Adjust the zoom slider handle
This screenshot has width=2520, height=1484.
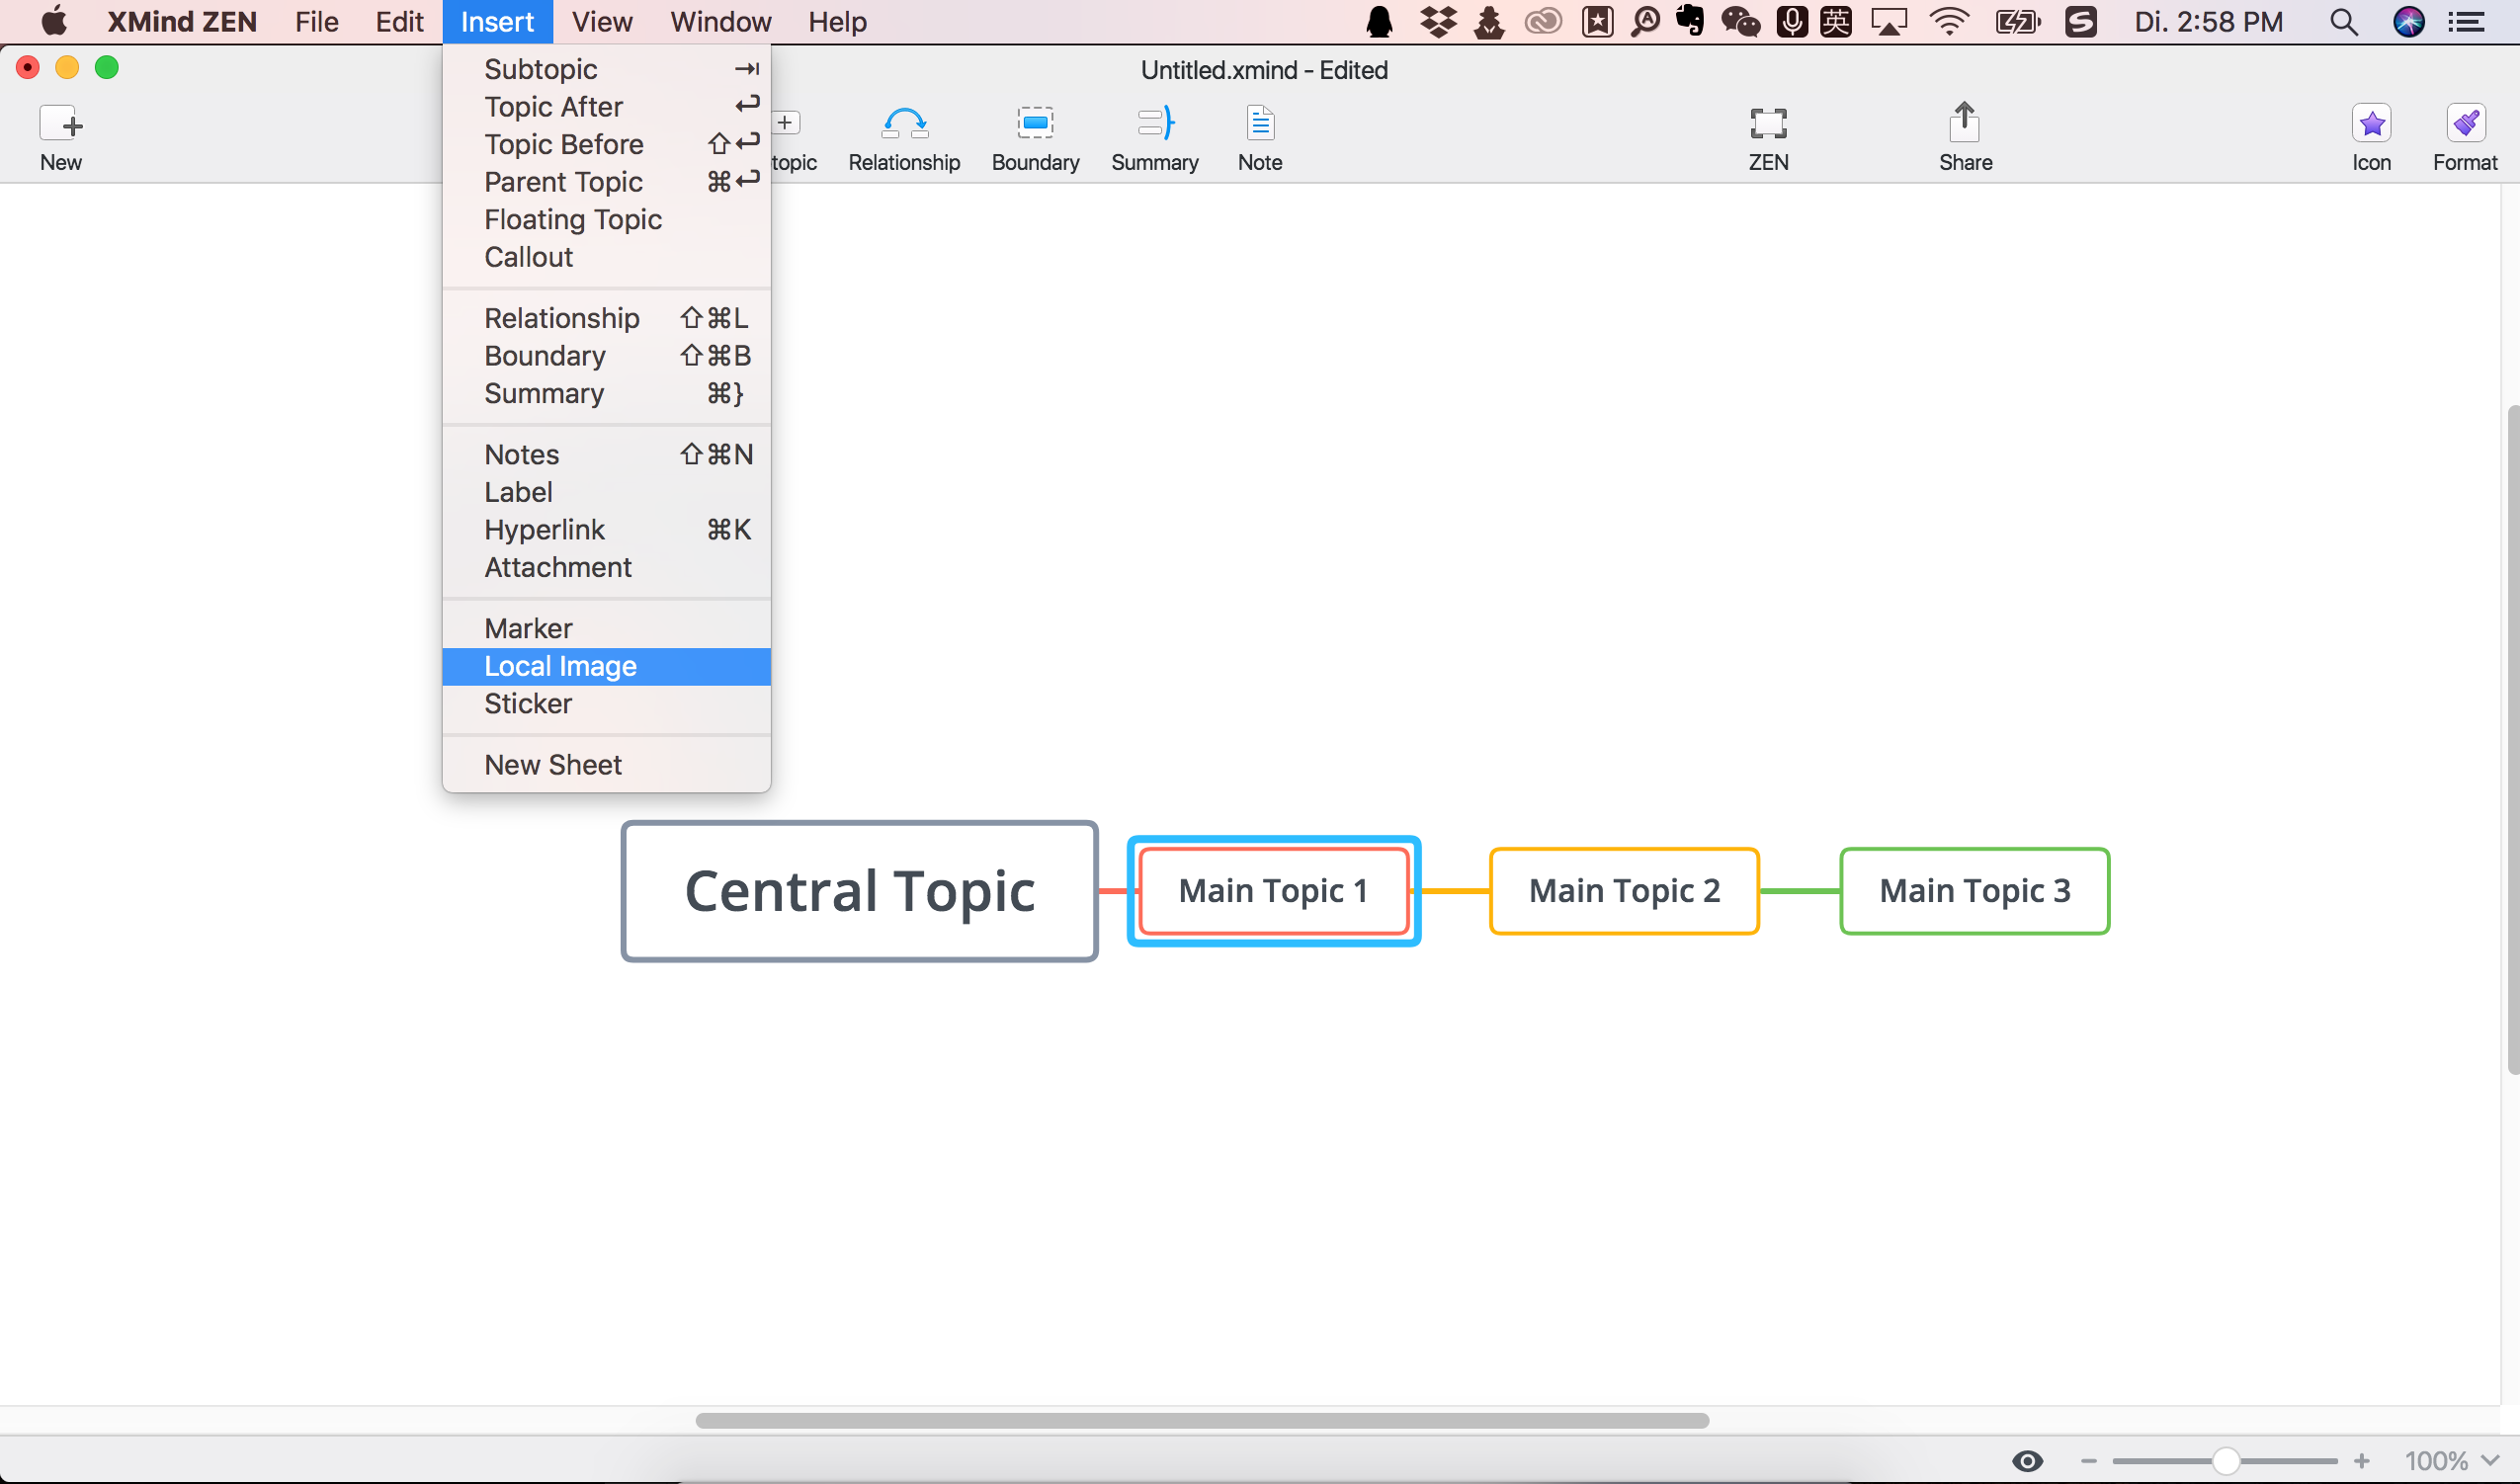point(2225,1461)
